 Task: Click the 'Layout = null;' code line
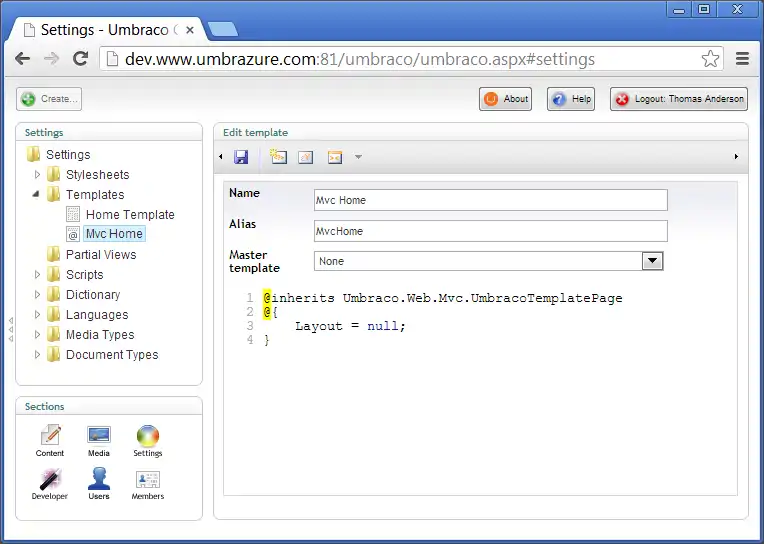tap(350, 326)
